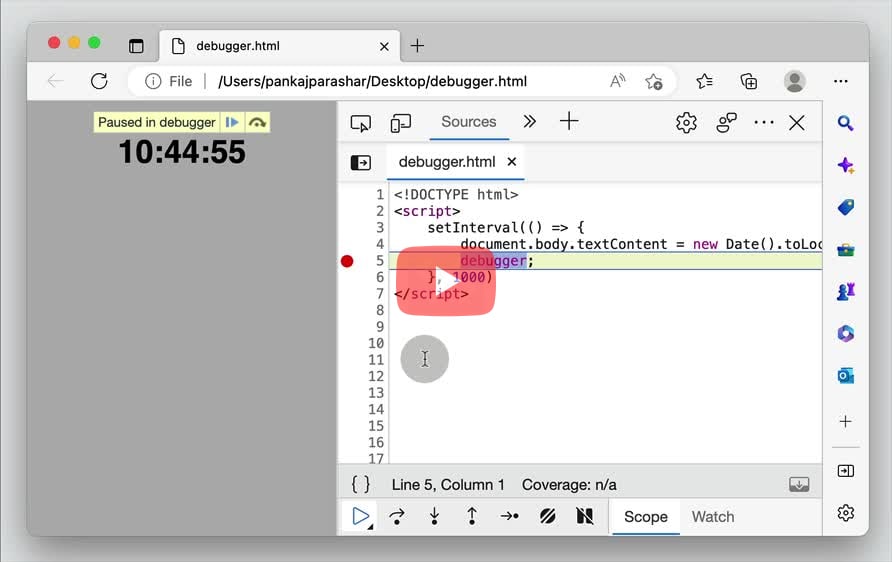Toggle Read aloud in the address bar

617,81
